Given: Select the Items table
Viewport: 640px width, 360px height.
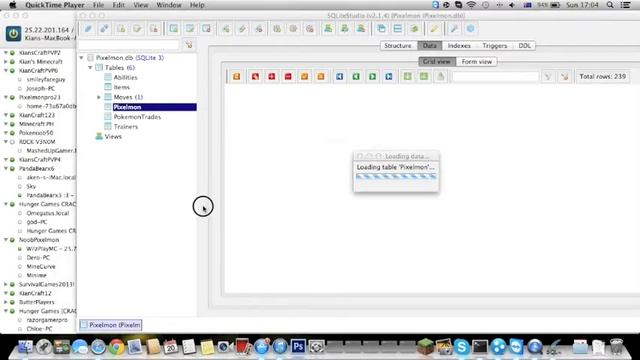Looking at the screenshot, I should coord(122,87).
